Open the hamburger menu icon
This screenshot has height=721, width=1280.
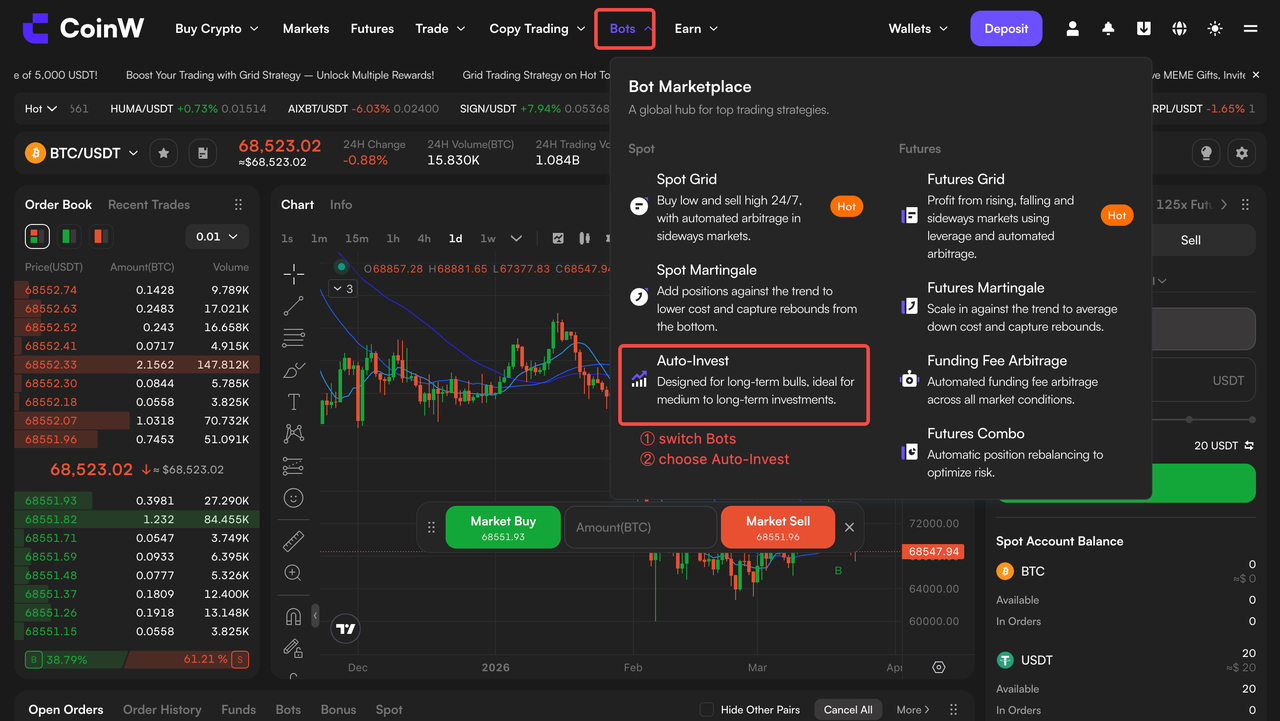pyautogui.click(x=1250, y=29)
